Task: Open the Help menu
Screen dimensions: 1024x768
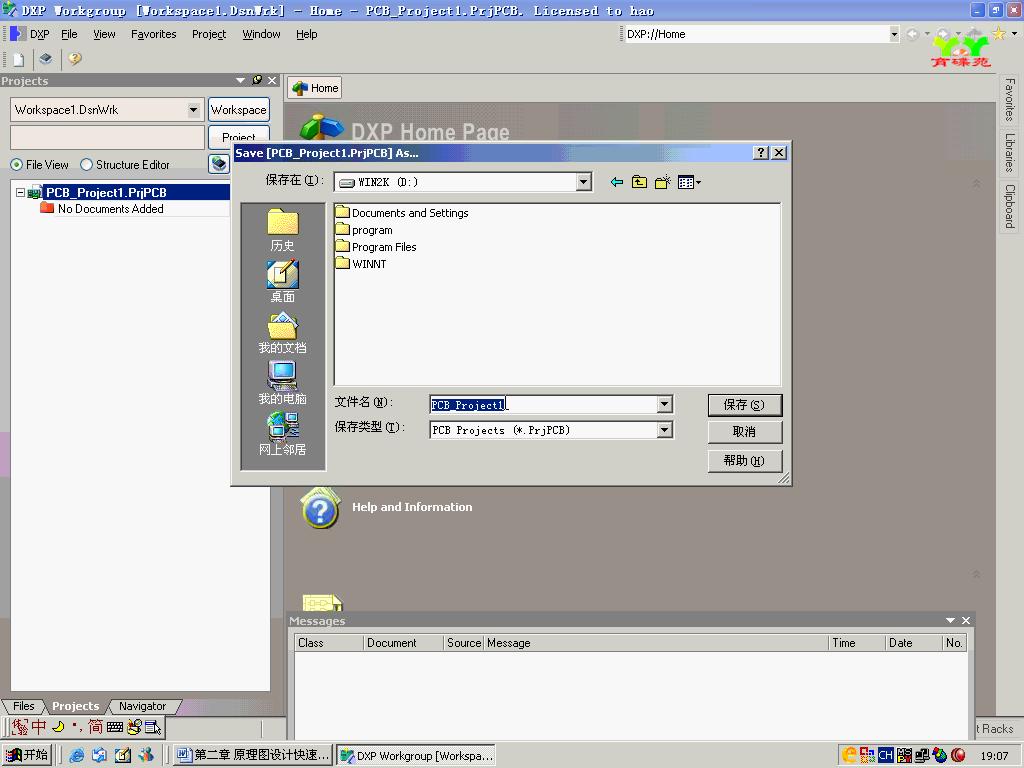Action: (x=306, y=34)
